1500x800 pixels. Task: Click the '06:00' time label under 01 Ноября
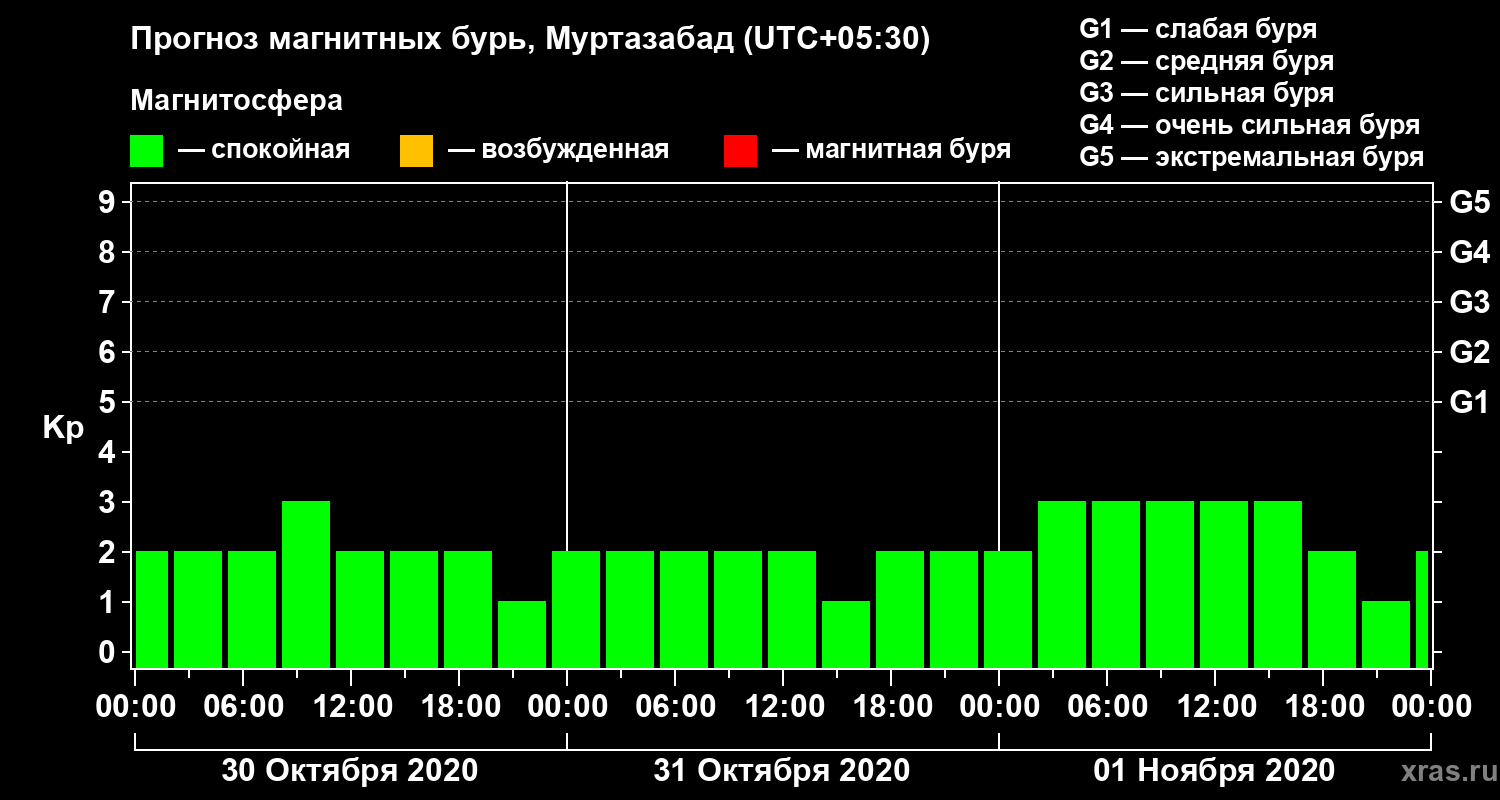pos(1106,707)
